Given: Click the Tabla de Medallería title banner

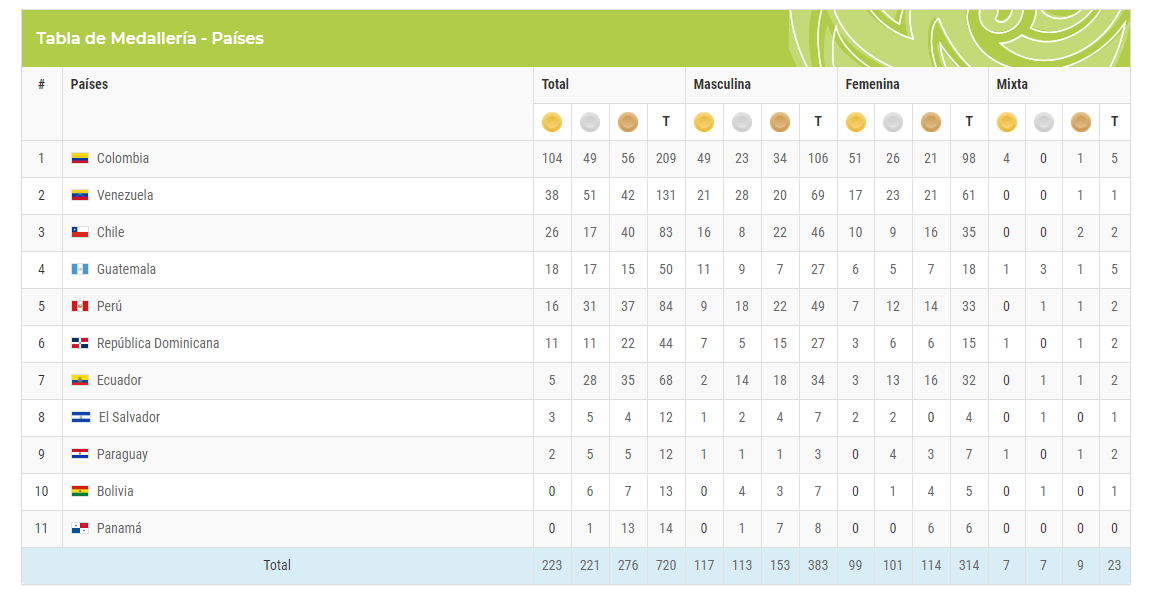Looking at the screenshot, I should tap(576, 38).
